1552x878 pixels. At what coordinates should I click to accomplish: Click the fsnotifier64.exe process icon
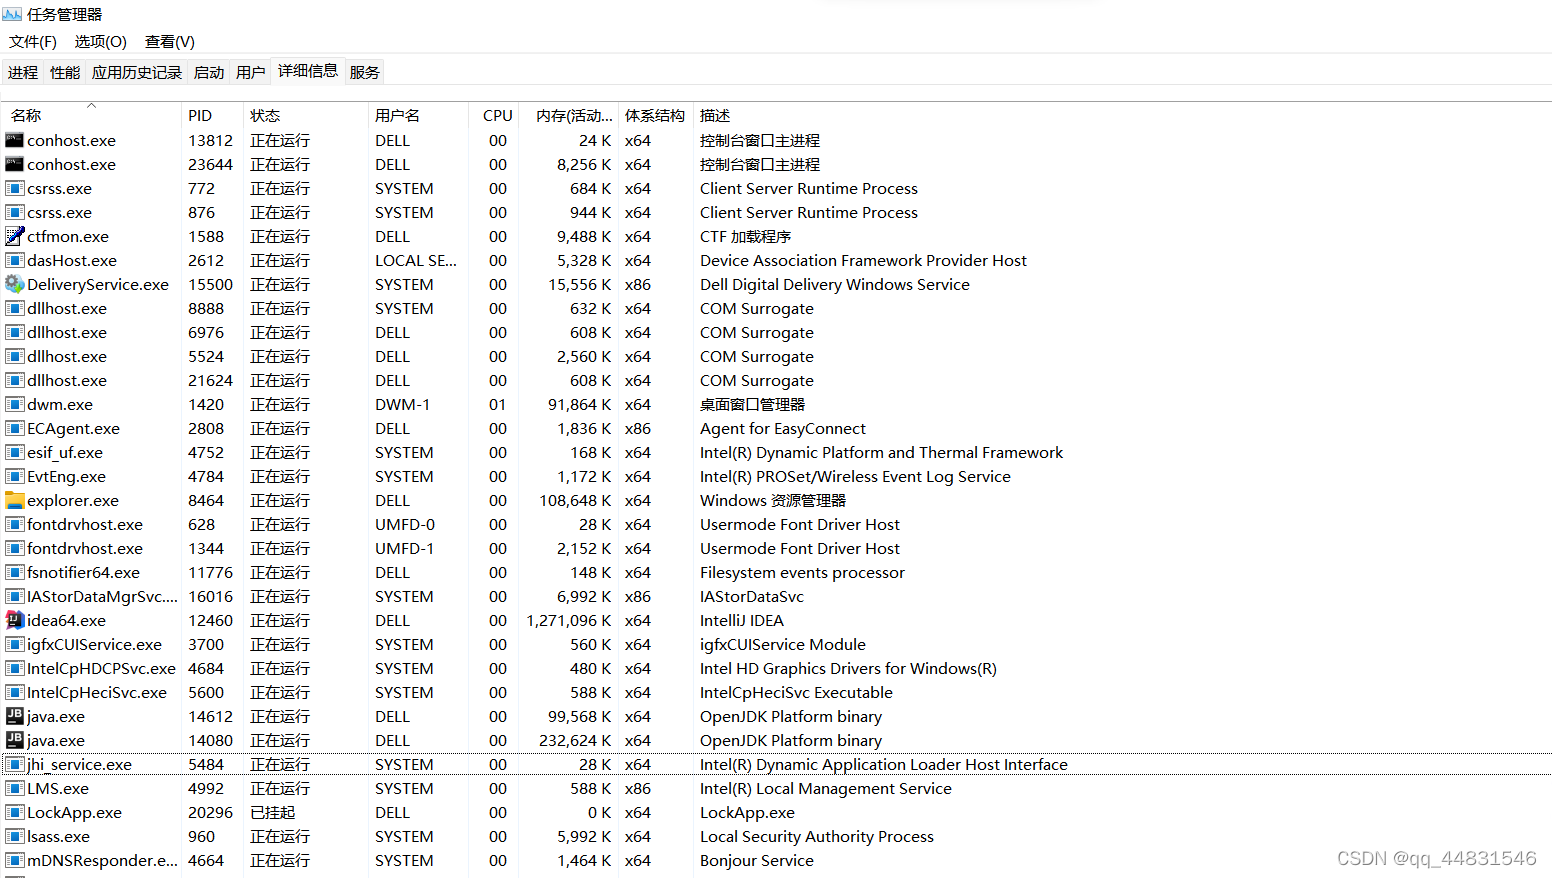point(14,572)
